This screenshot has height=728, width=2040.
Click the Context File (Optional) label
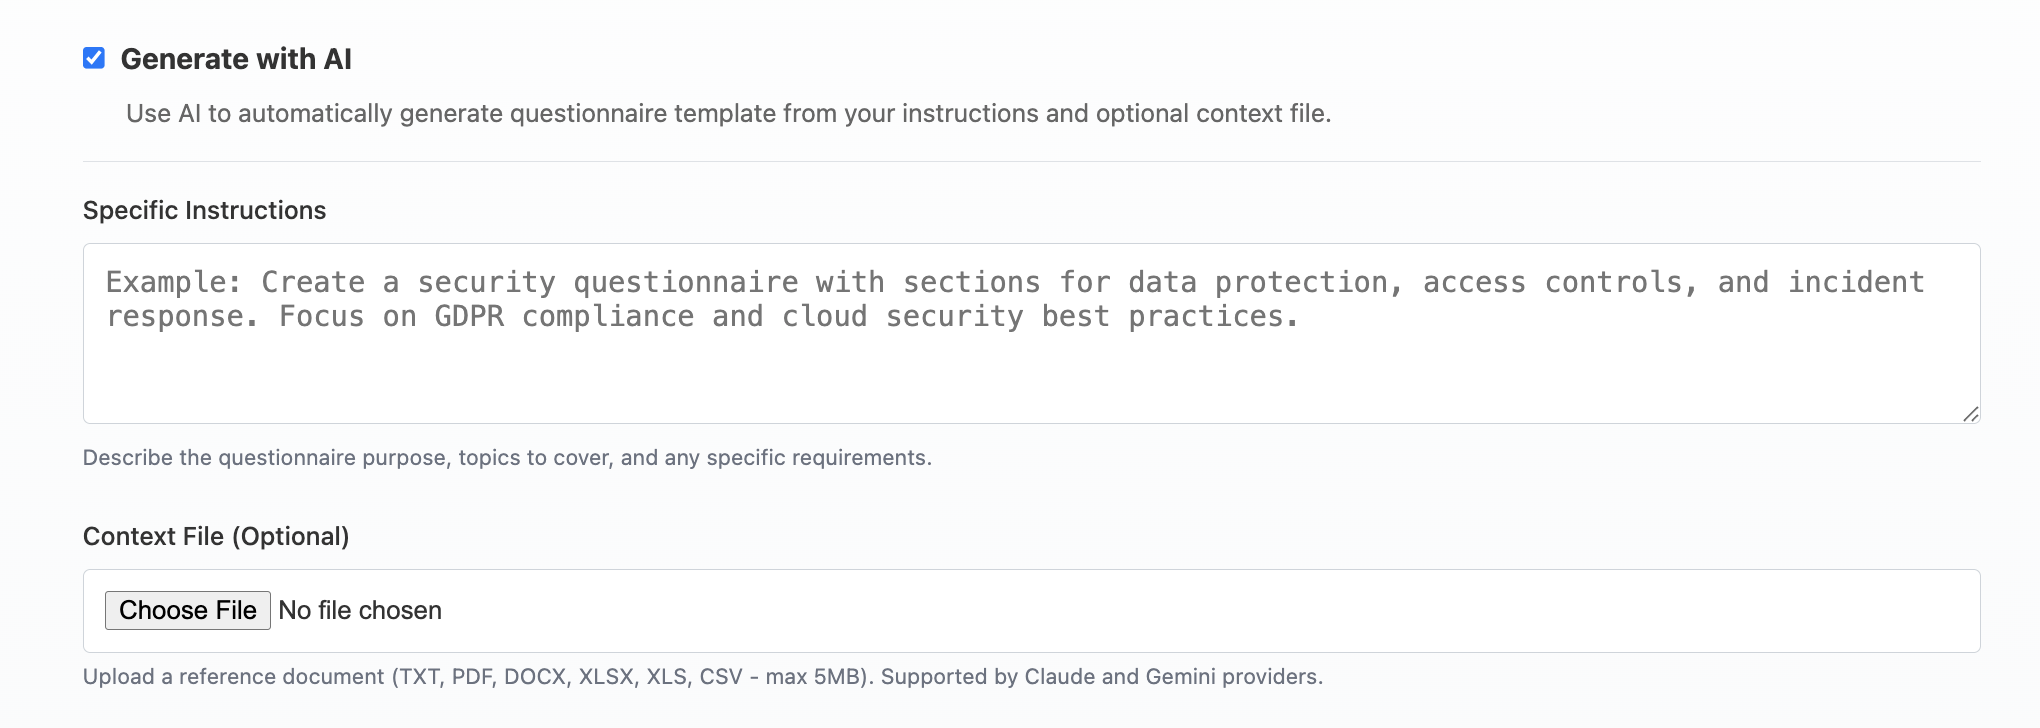tap(216, 536)
